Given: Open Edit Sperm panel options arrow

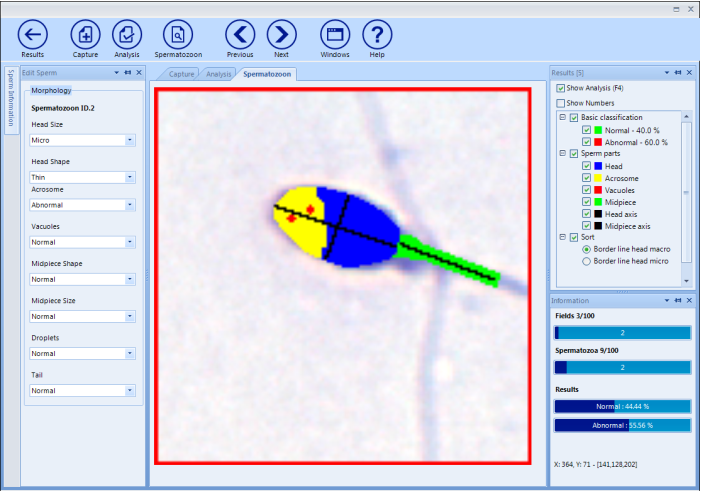Looking at the screenshot, I should click(117, 72).
